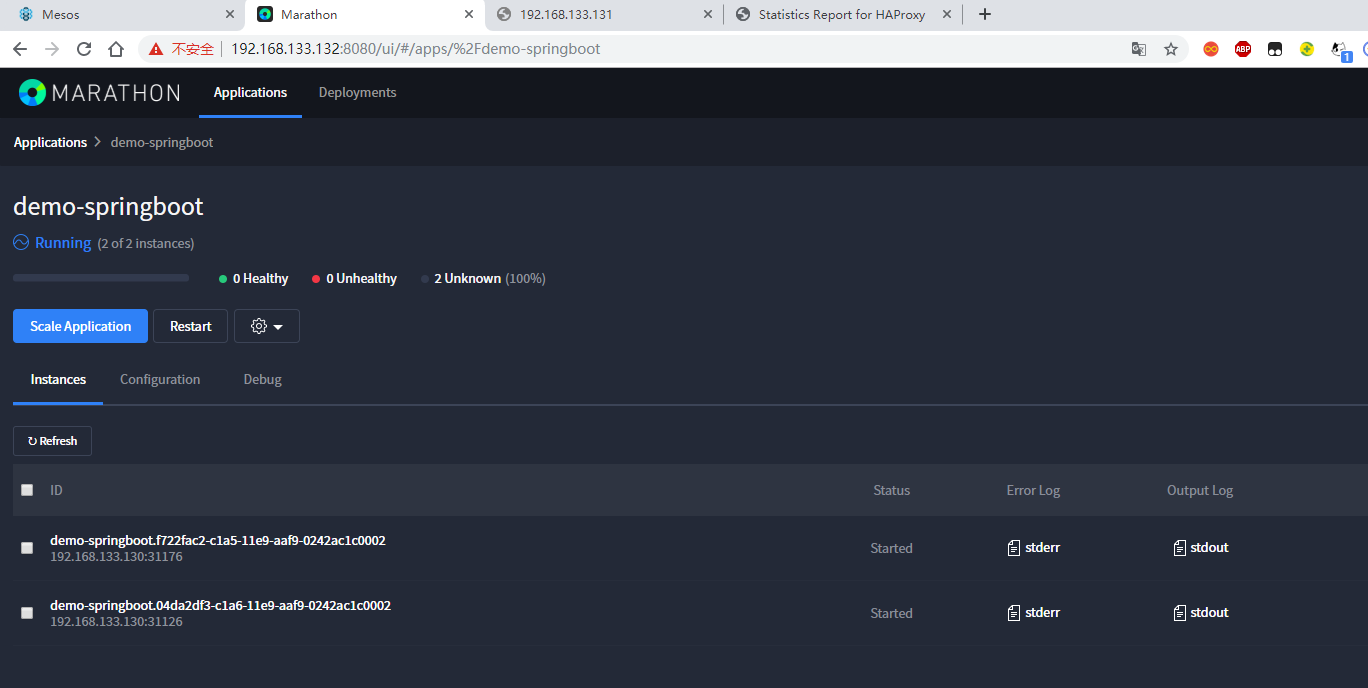Bookmark this page with star icon
The image size is (1368, 688).
pyautogui.click(x=1171, y=49)
